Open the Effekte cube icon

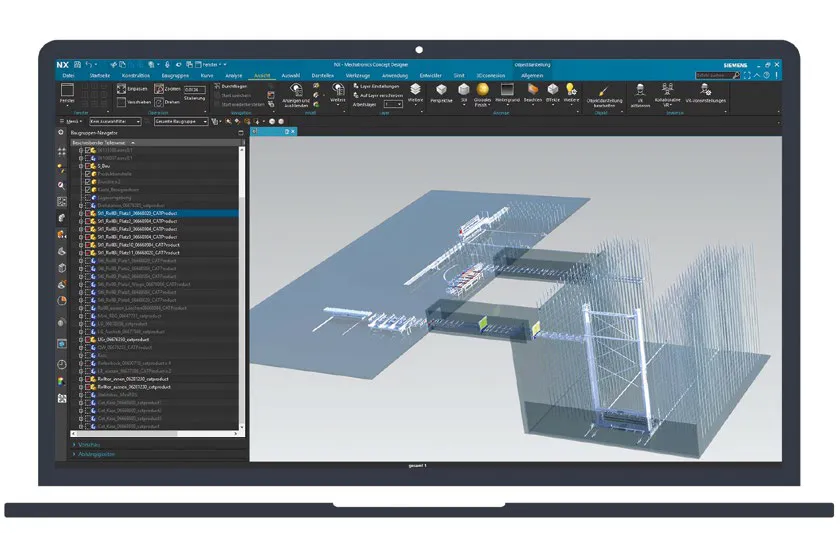[x=553, y=89]
